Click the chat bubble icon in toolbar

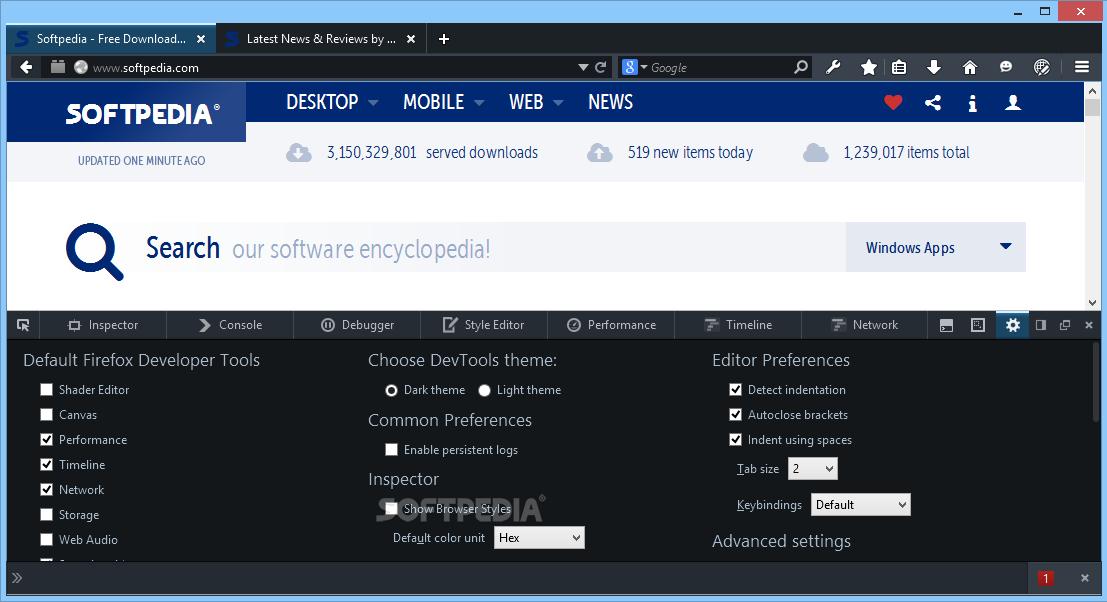coord(1006,67)
